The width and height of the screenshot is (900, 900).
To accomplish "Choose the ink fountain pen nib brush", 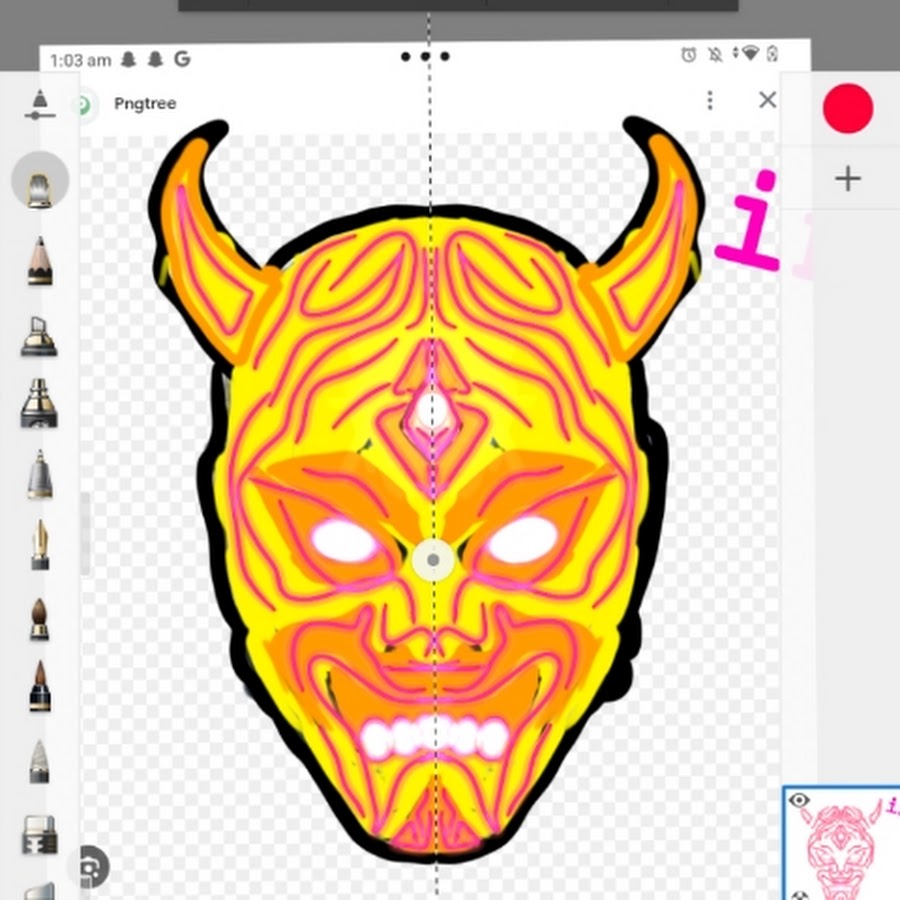I will pyautogui.click(x=40, y=545).
